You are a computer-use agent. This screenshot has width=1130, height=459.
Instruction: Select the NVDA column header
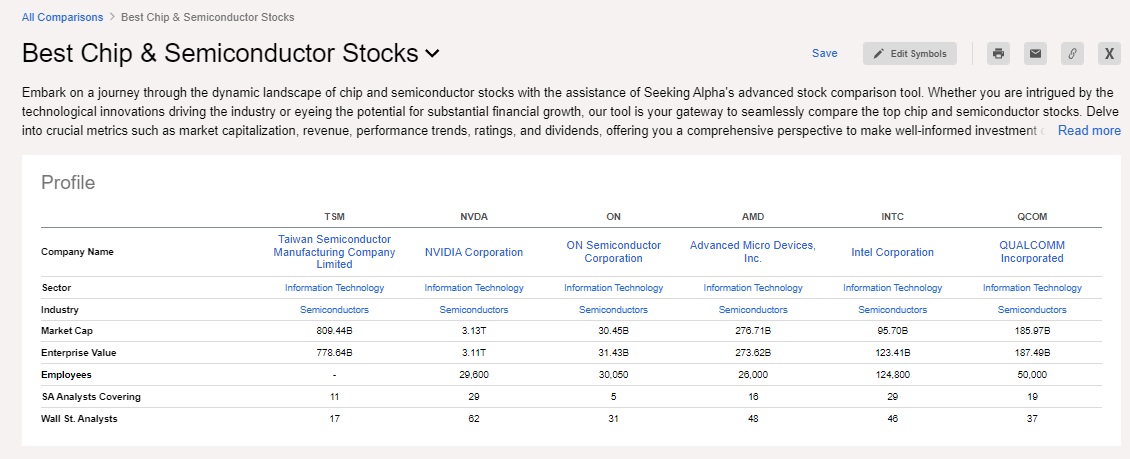click(x=474, y=216)
